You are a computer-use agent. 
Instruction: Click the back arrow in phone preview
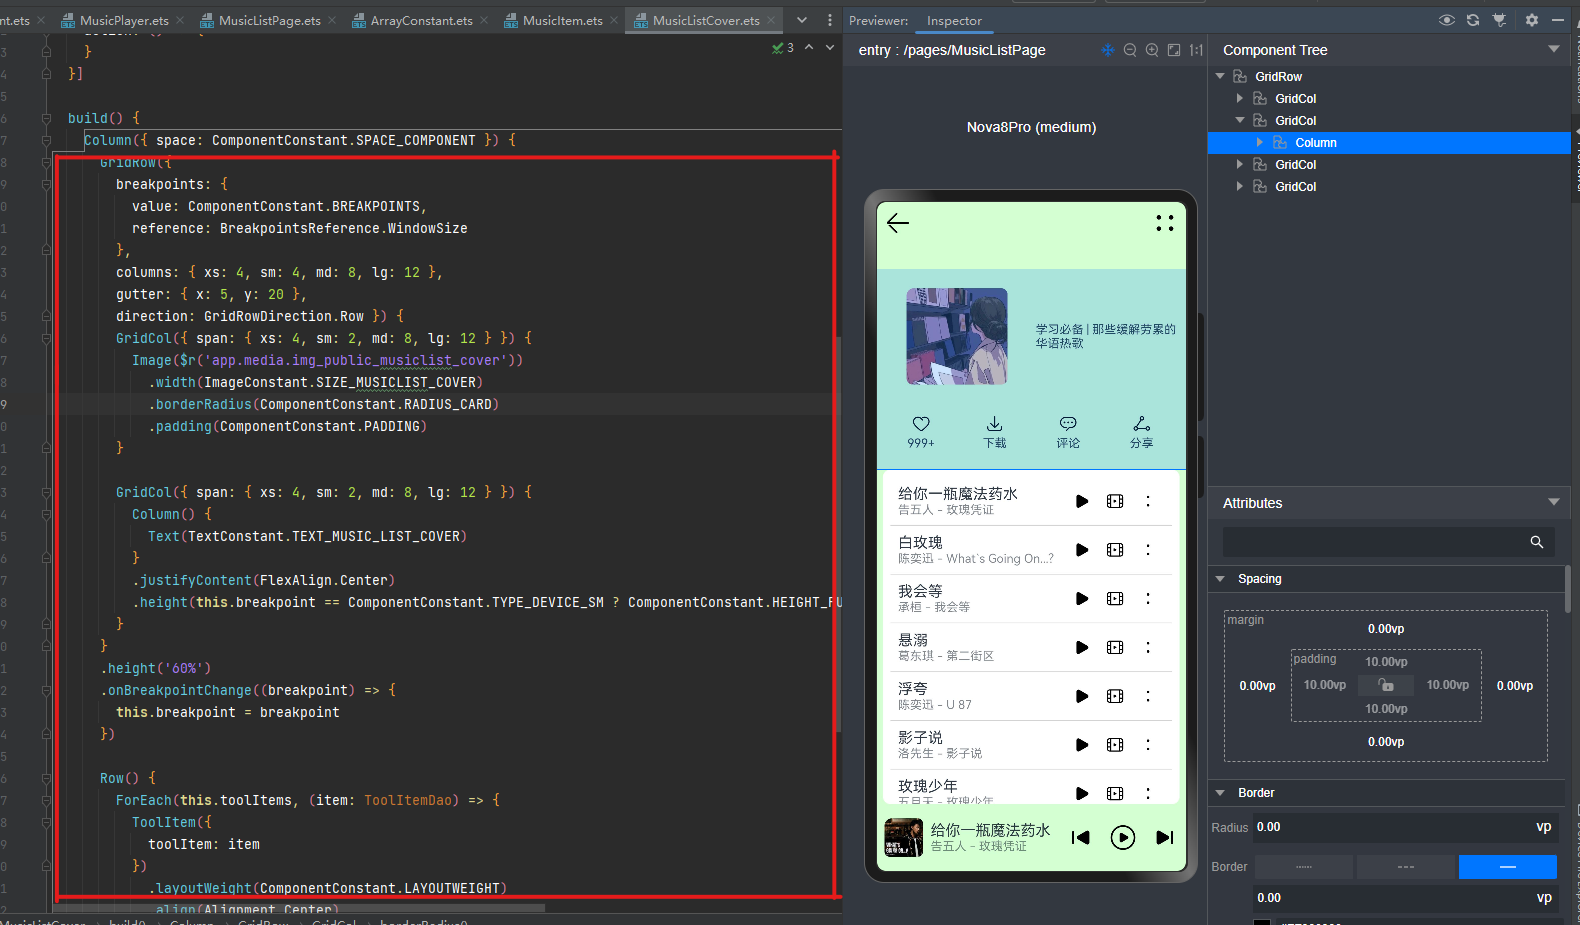click(898, 223)
